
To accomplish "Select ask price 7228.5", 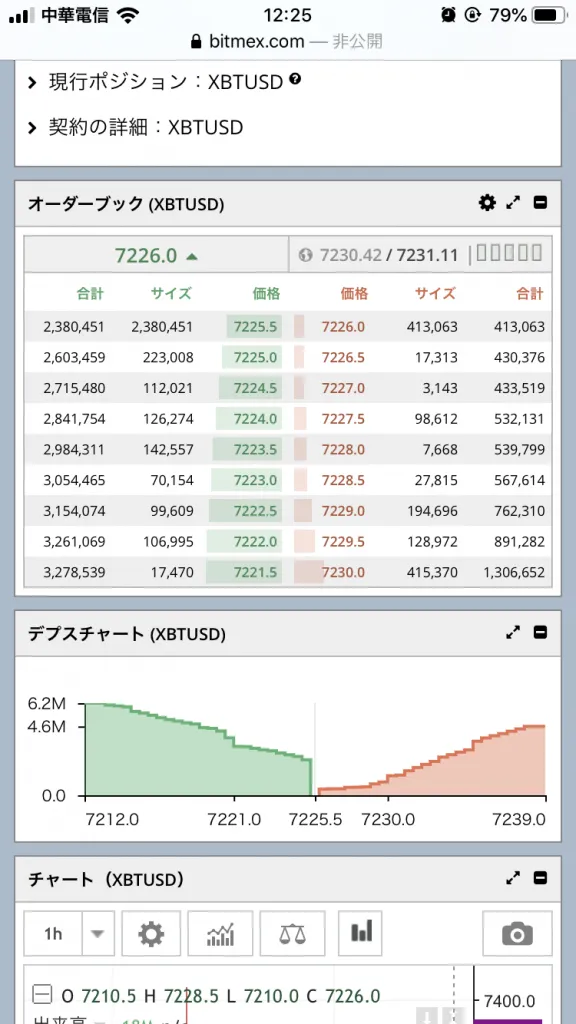I will tap(343, 480).
